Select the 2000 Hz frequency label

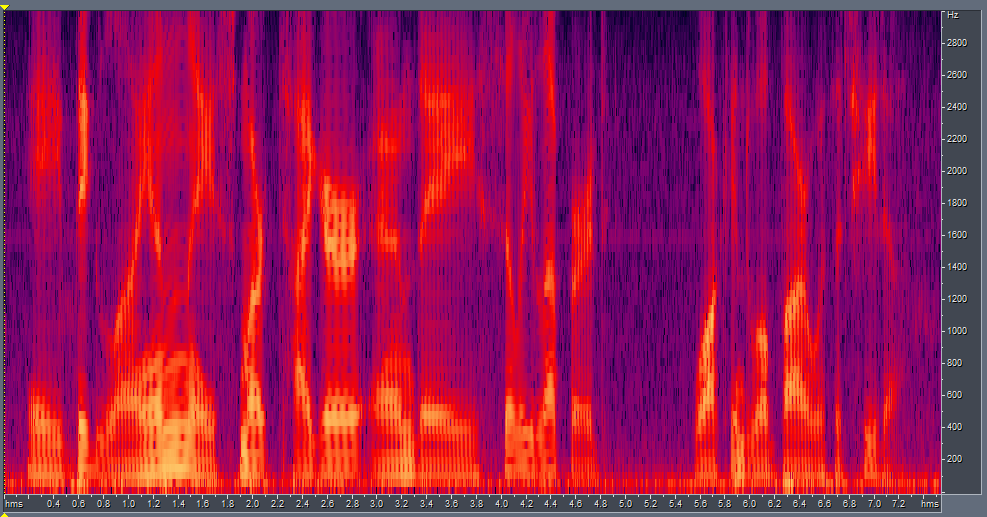tap(956, 171)
